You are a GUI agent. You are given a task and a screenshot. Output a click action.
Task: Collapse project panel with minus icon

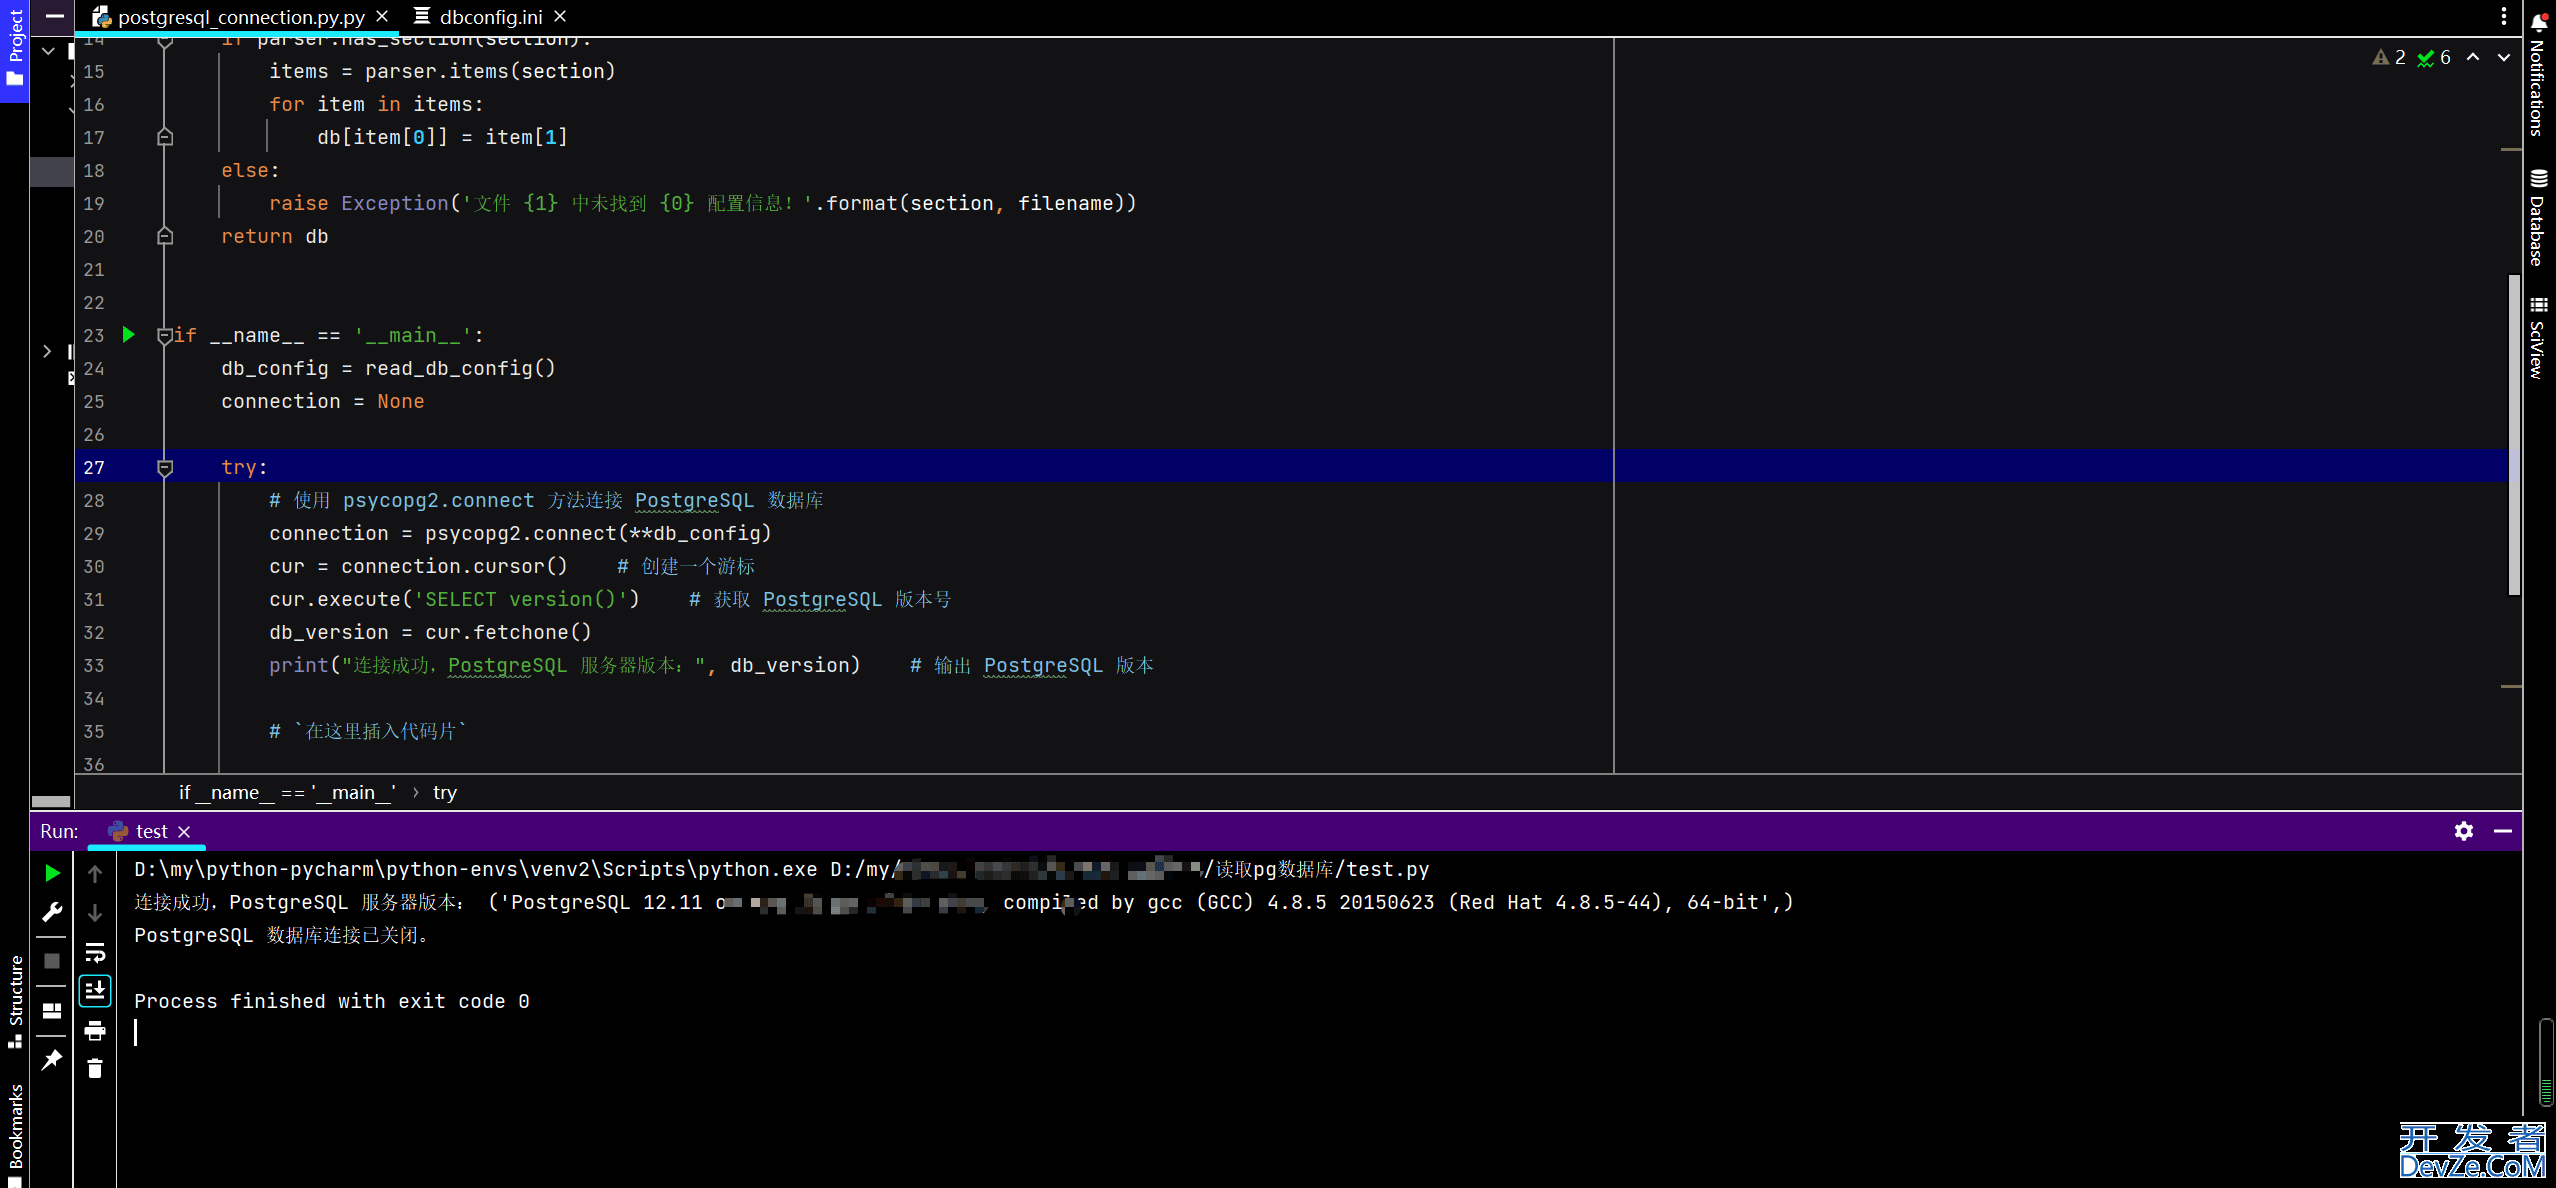point(55,17)
